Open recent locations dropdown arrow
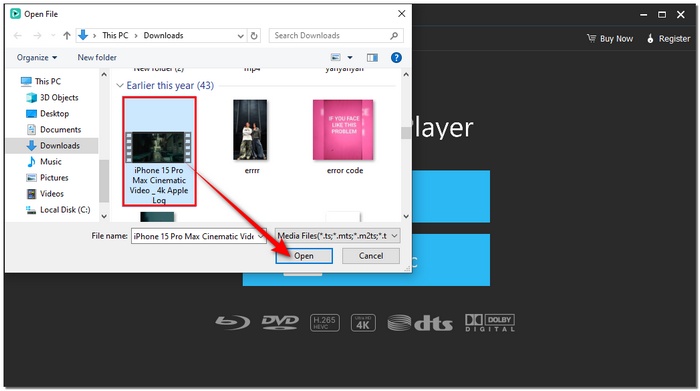The height and width of the screenshot is (391, 700). click(53, 36)
